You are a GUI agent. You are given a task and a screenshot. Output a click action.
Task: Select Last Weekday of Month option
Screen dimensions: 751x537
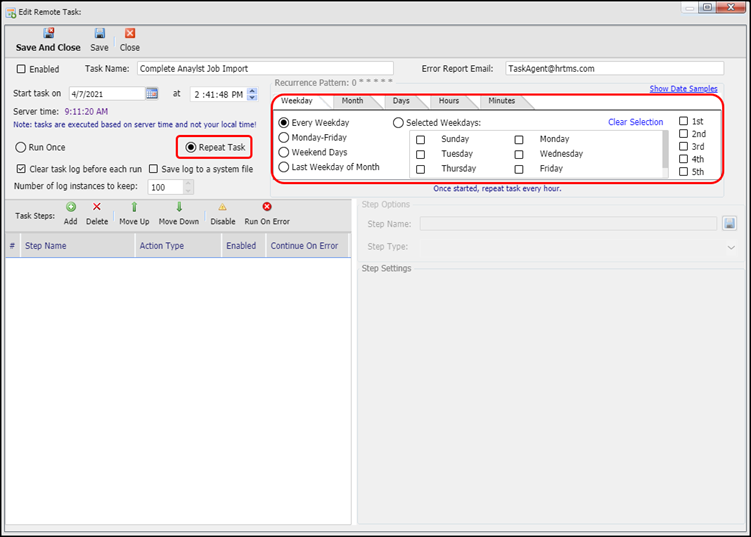284,167
